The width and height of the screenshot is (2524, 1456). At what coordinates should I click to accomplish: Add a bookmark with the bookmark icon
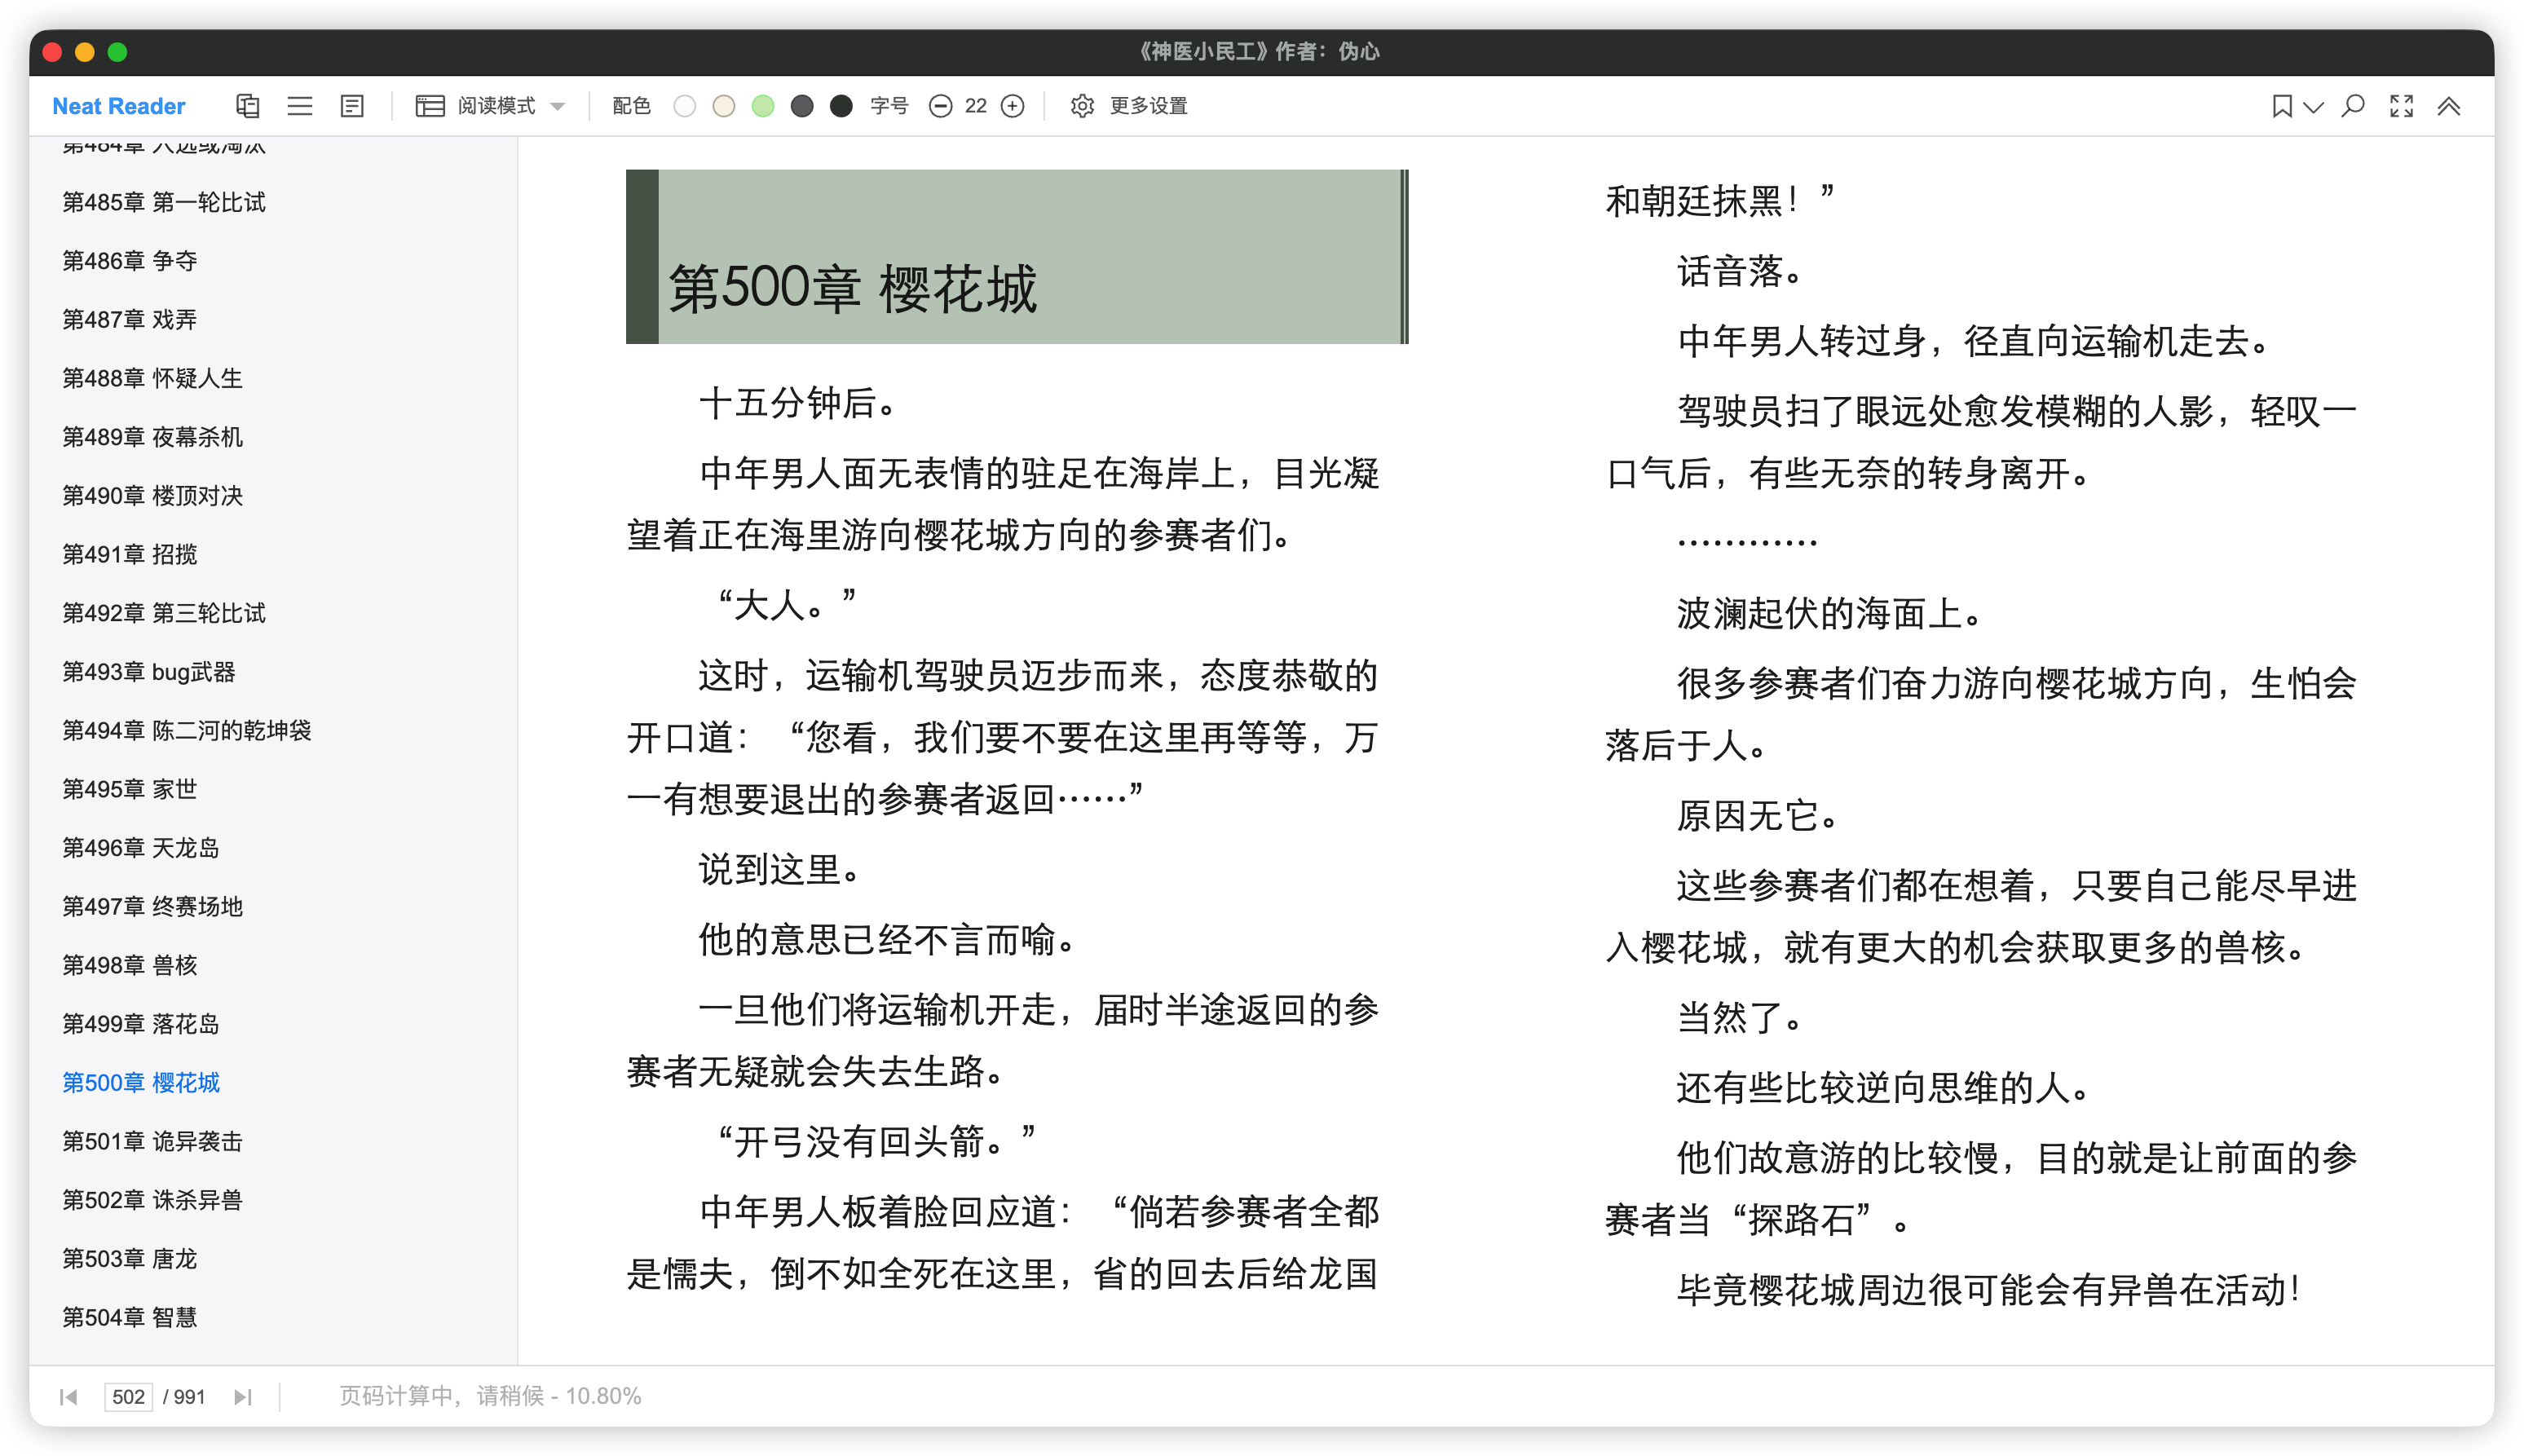[2281, 106]
